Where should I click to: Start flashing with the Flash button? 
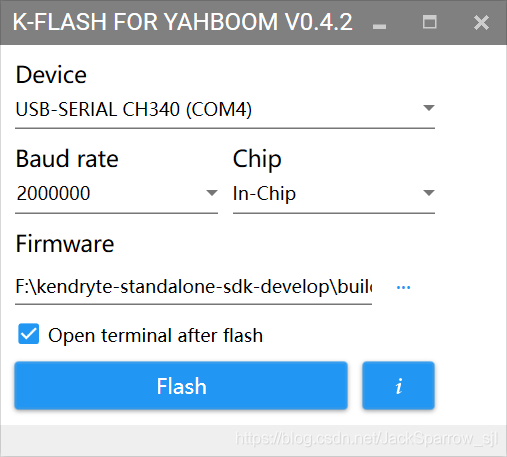(181, 386)
